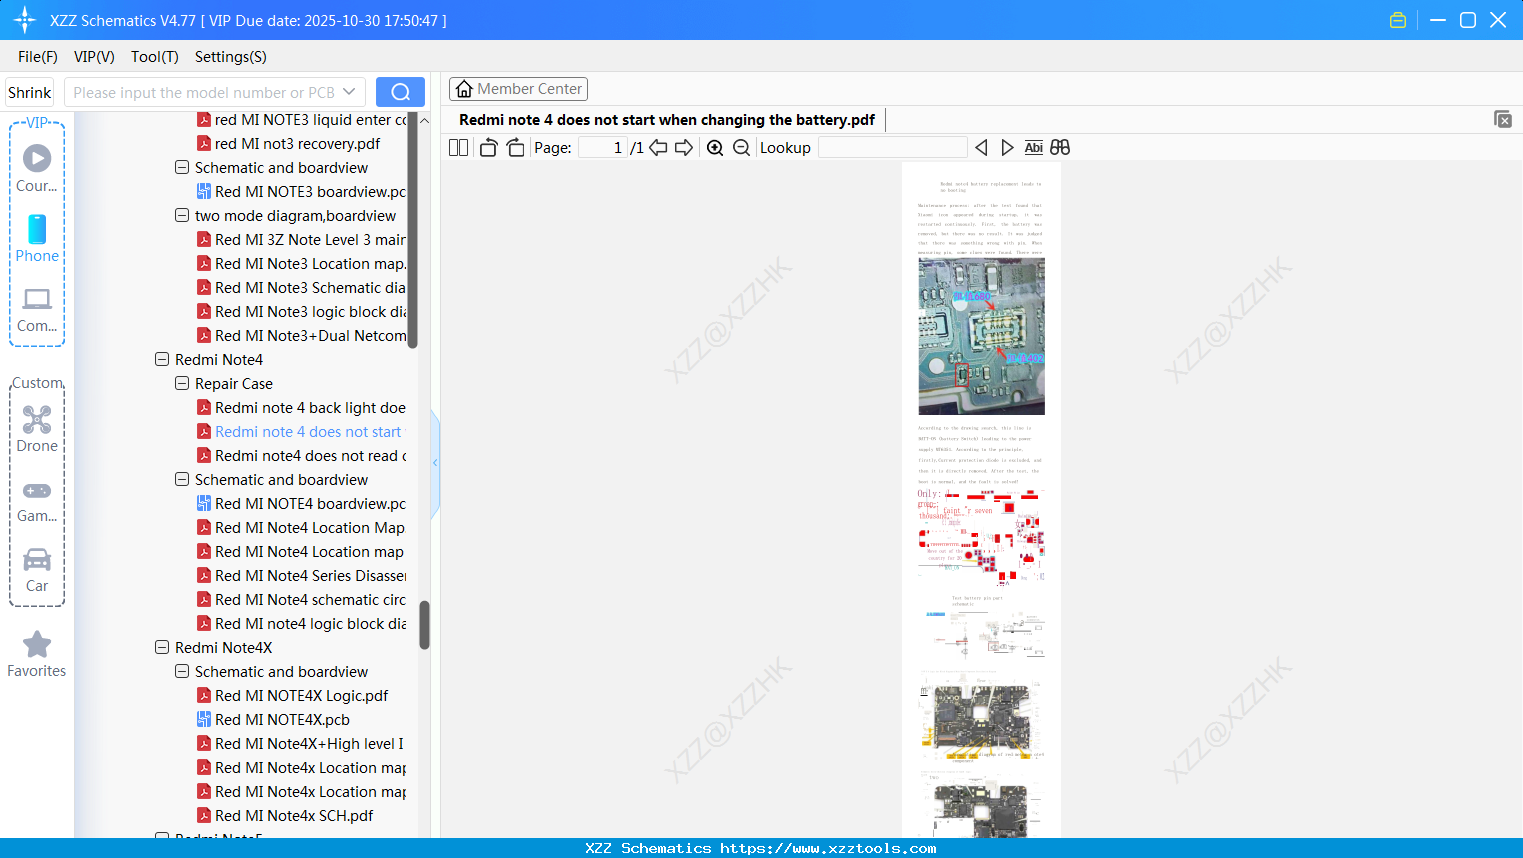Open the Tool(T) menu
The width and height of the screenshot is (1523, 858).
pos(155,57)
